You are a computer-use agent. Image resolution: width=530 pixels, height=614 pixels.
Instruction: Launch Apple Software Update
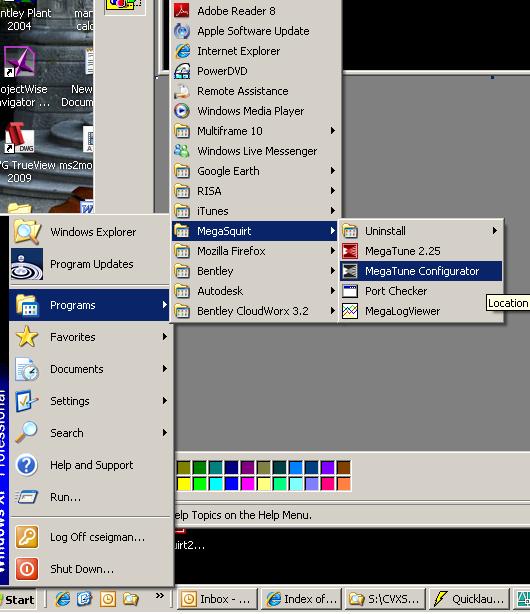tap(256, 31)
